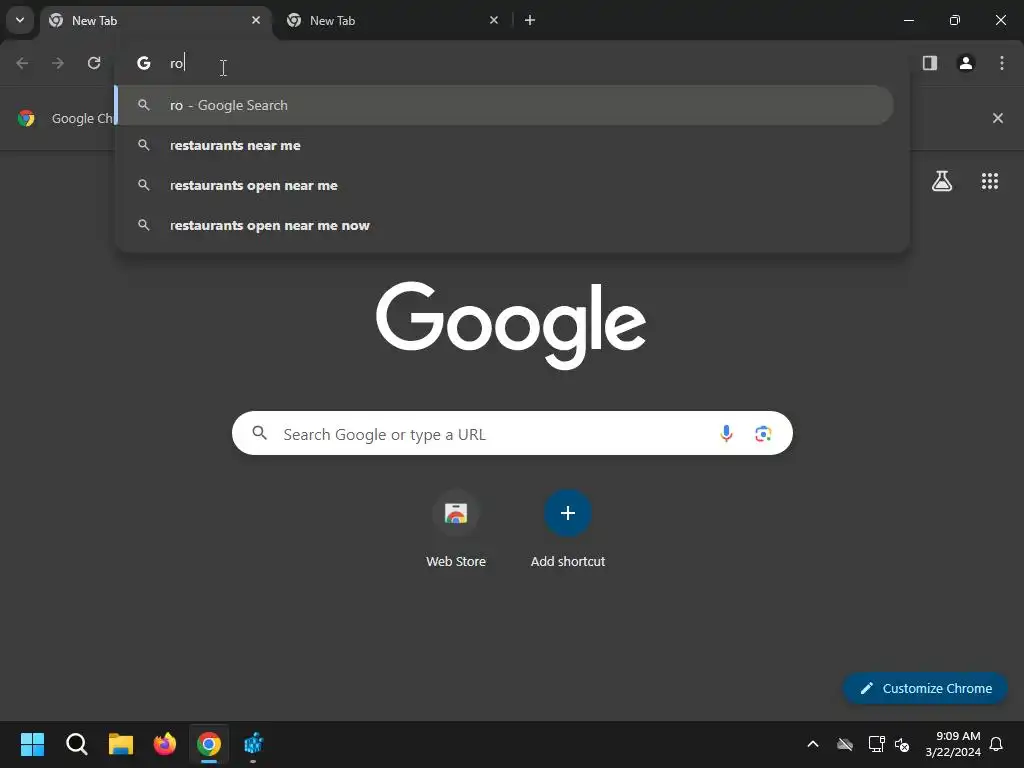Dismiss the Google Chrome notification bar
This screenshot has height=768, width=1024.
[998, 118]
